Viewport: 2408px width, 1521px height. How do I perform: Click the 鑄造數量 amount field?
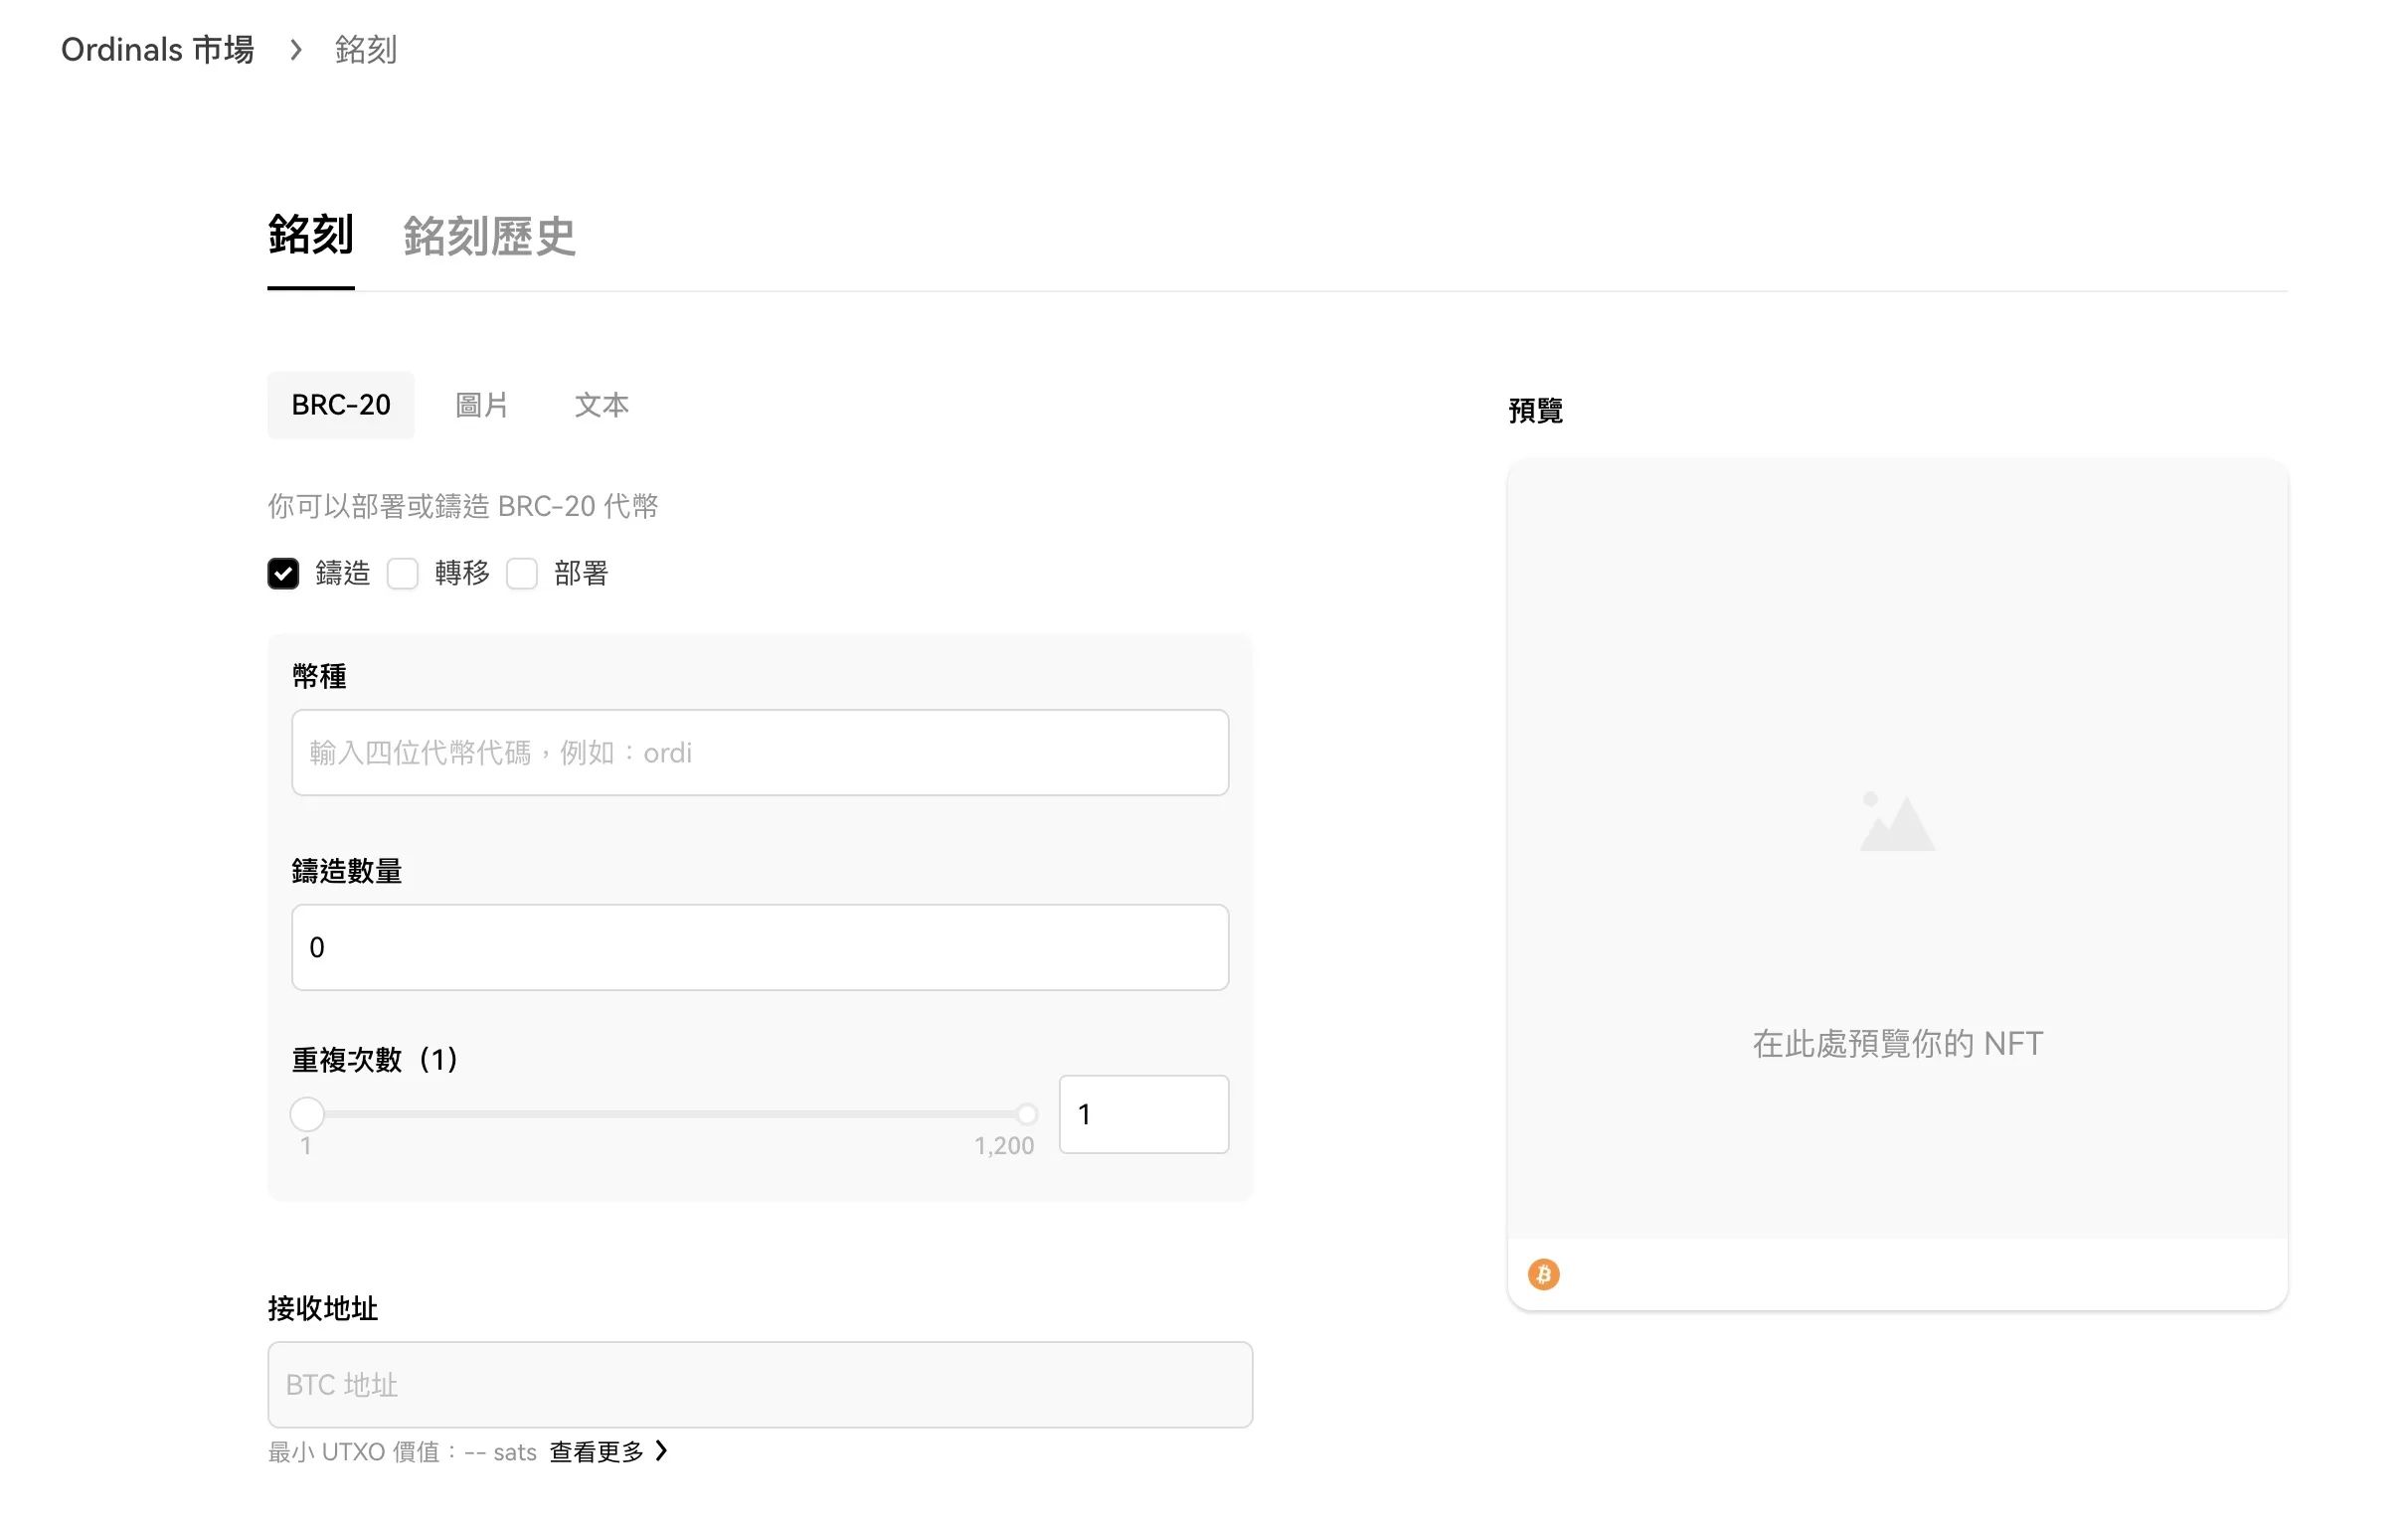click(759, 947)
